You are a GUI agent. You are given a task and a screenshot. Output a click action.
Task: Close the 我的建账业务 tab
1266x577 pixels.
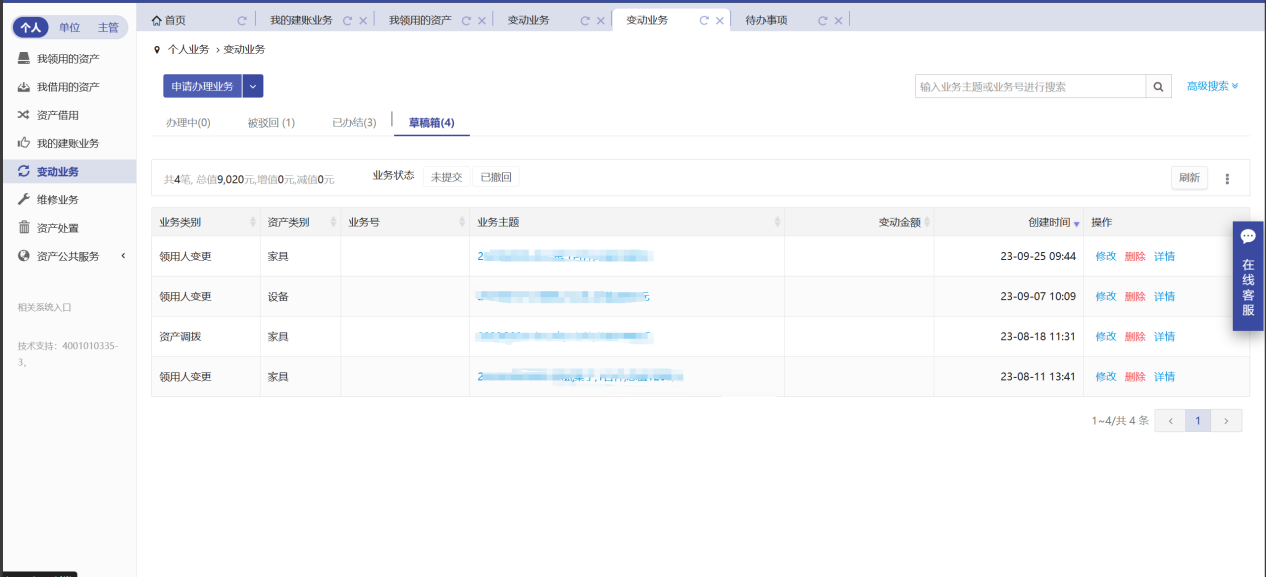362,20
